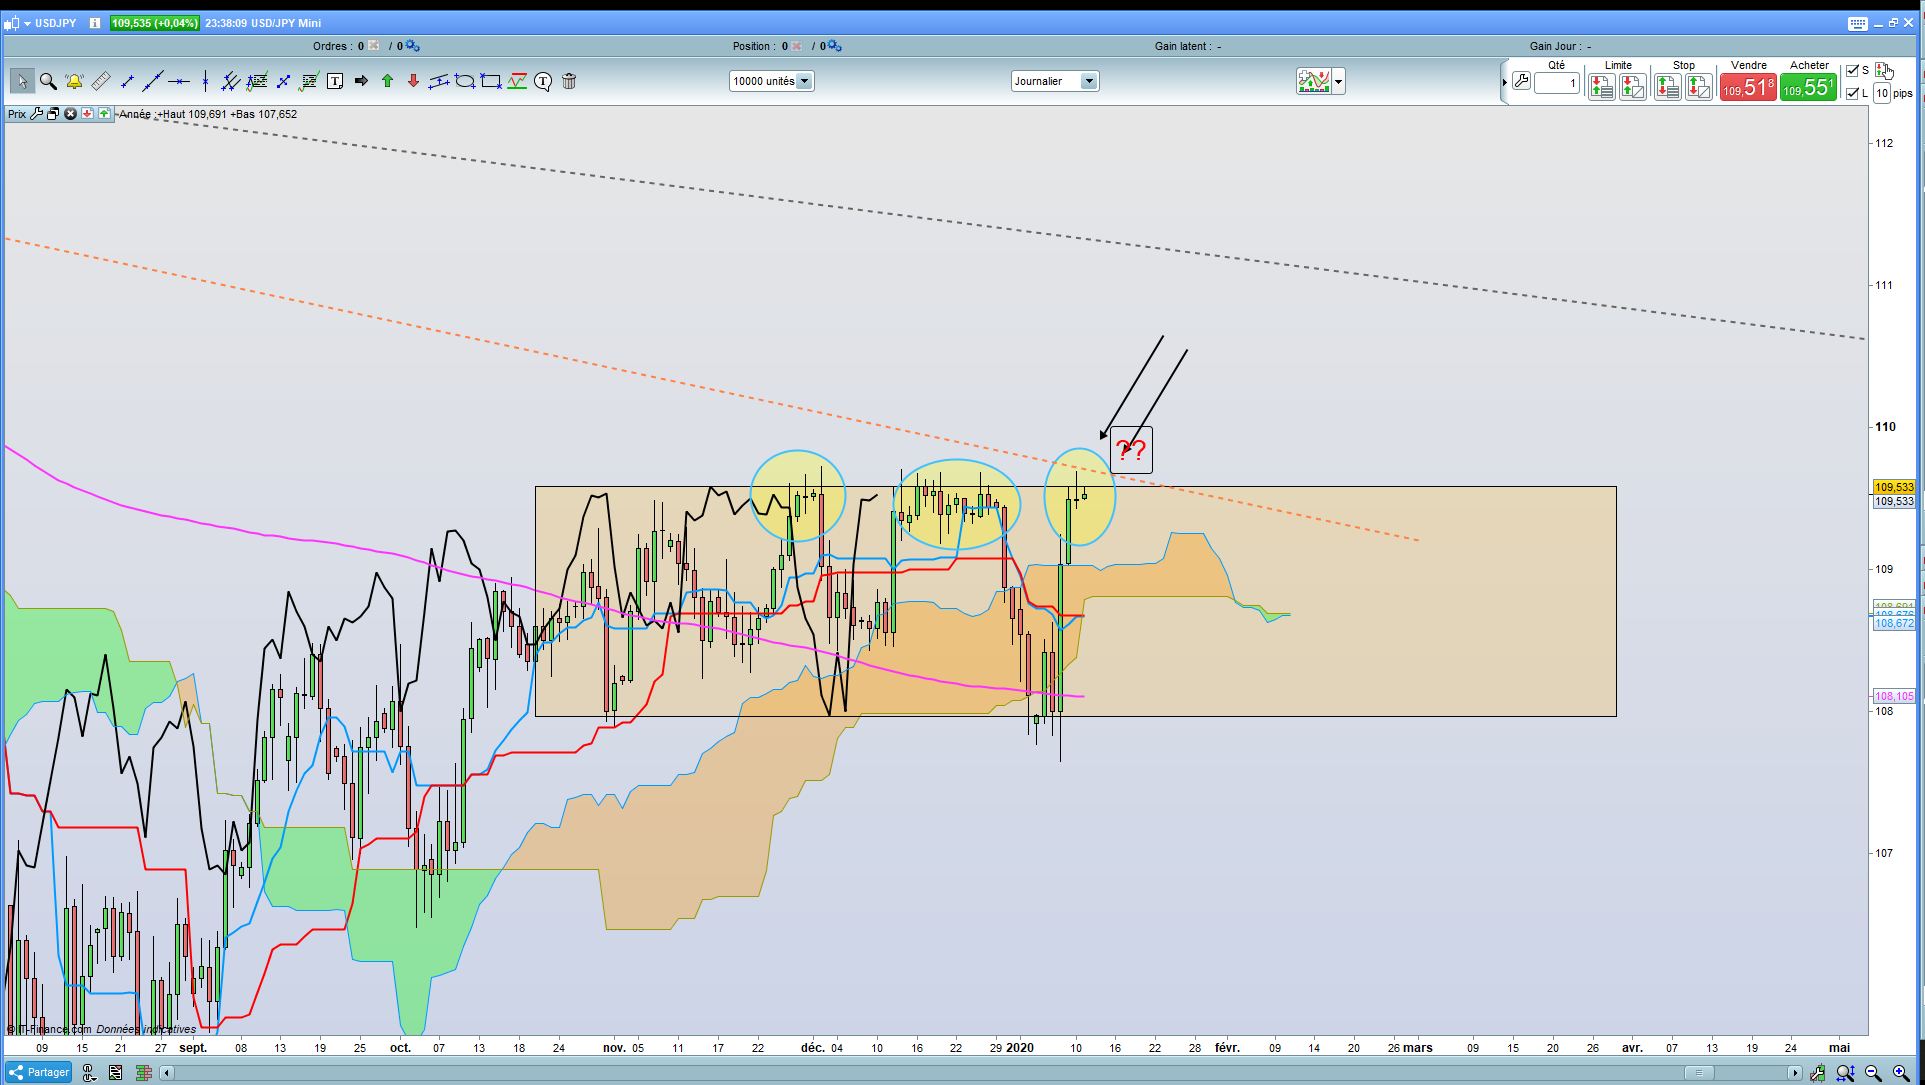Open the chart link group icon
The height and width of the screenshot is (1085, 1925).
point(89,1072)
